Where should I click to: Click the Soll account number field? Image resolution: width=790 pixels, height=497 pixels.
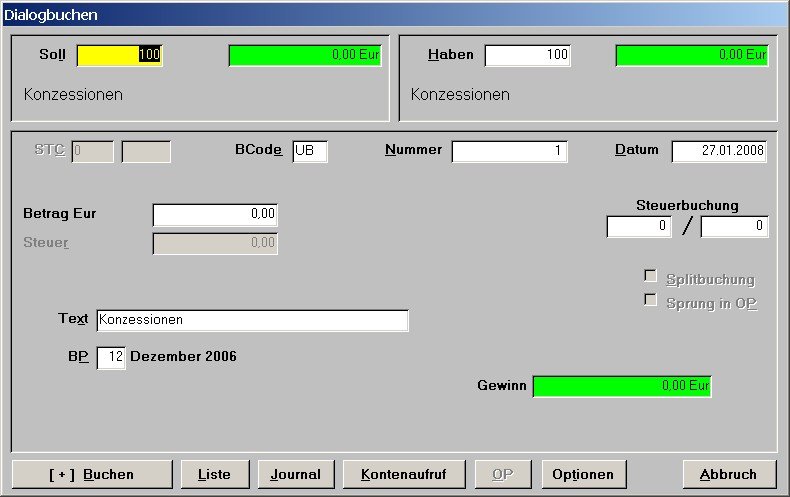(120, 56)
